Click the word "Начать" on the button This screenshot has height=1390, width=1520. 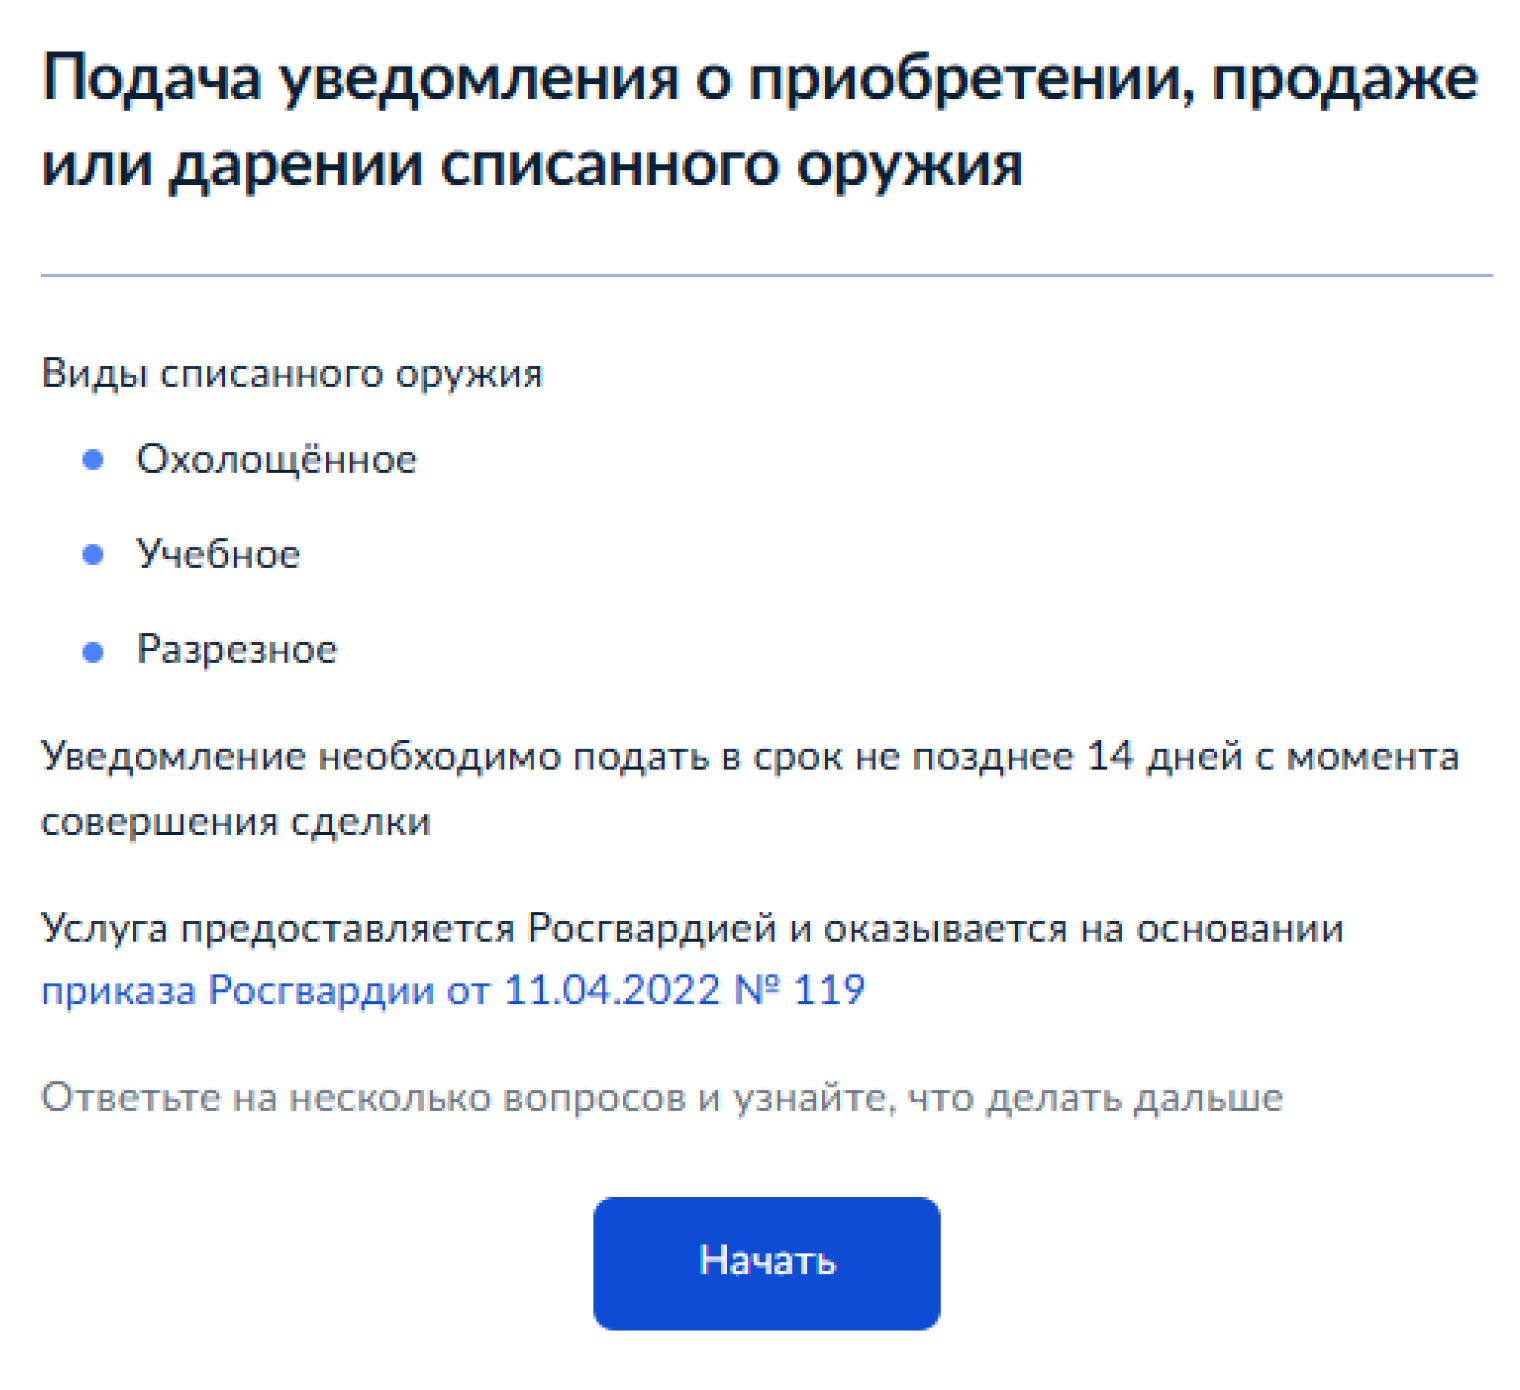click(x=766, y=1262)
